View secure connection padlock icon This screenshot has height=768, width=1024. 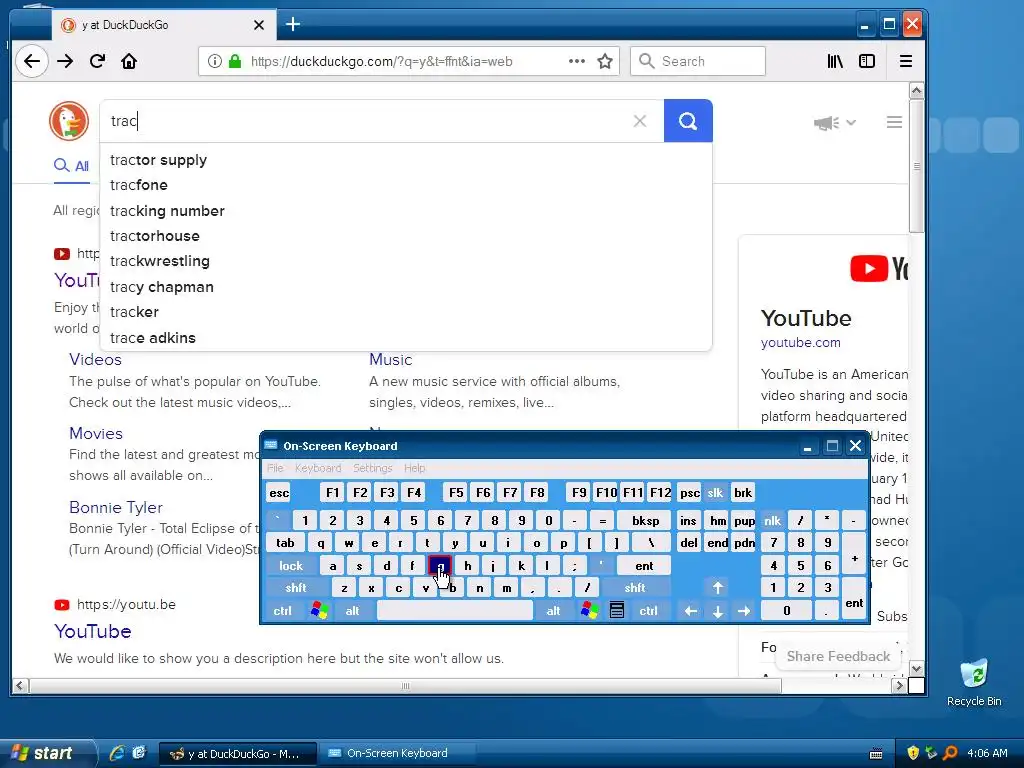(x=235, y=61)
